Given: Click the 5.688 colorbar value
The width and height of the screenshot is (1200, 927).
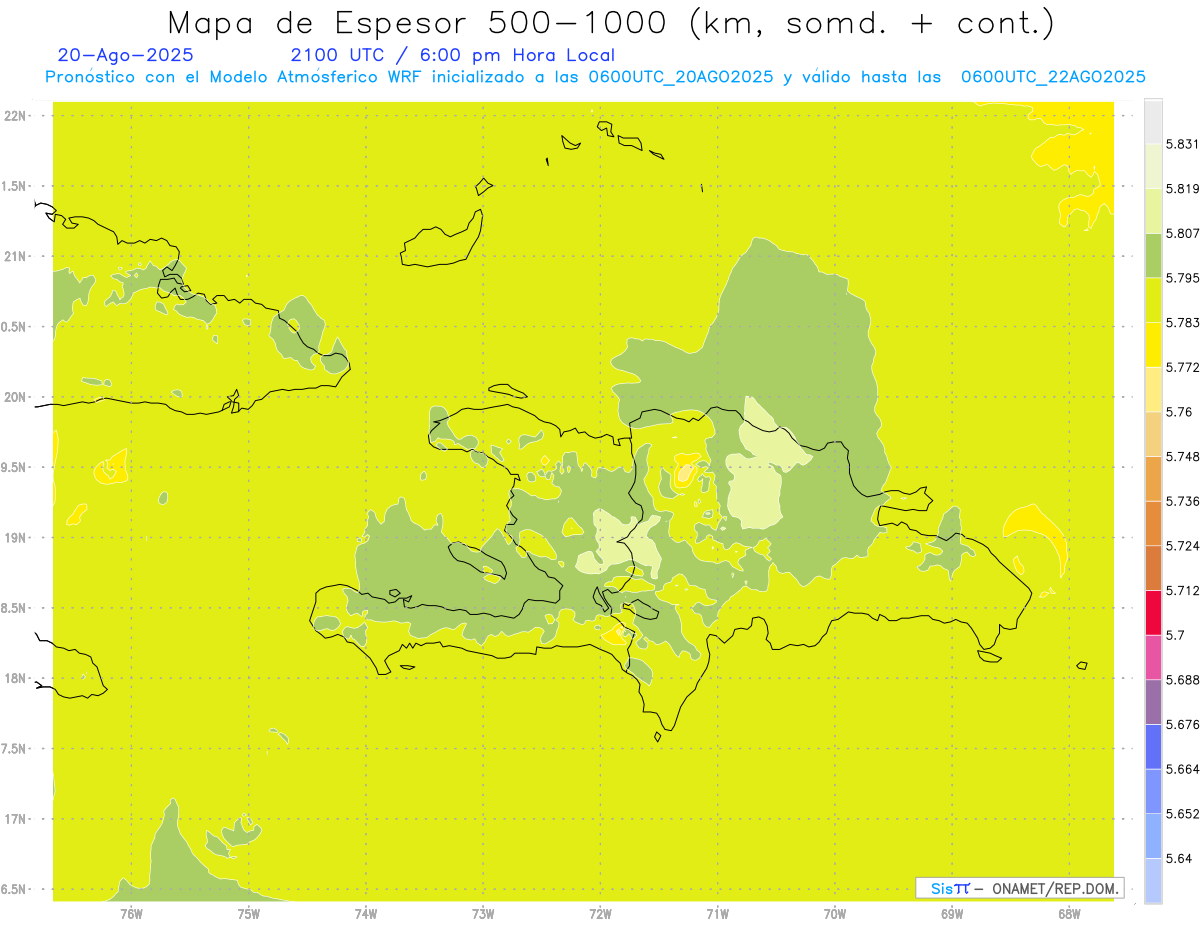Looking at the screenshot, I should coord(1182,680).
